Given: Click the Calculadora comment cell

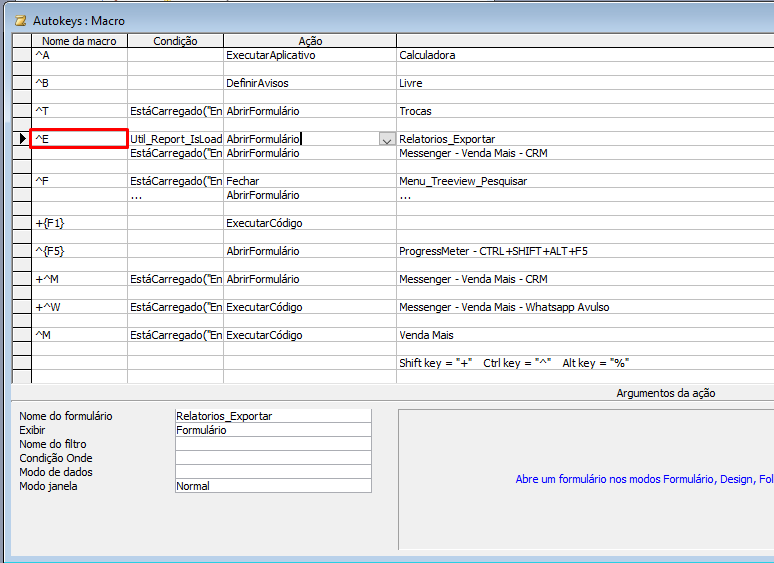Looking at the screenshot, I should click(x=585, y=55).
